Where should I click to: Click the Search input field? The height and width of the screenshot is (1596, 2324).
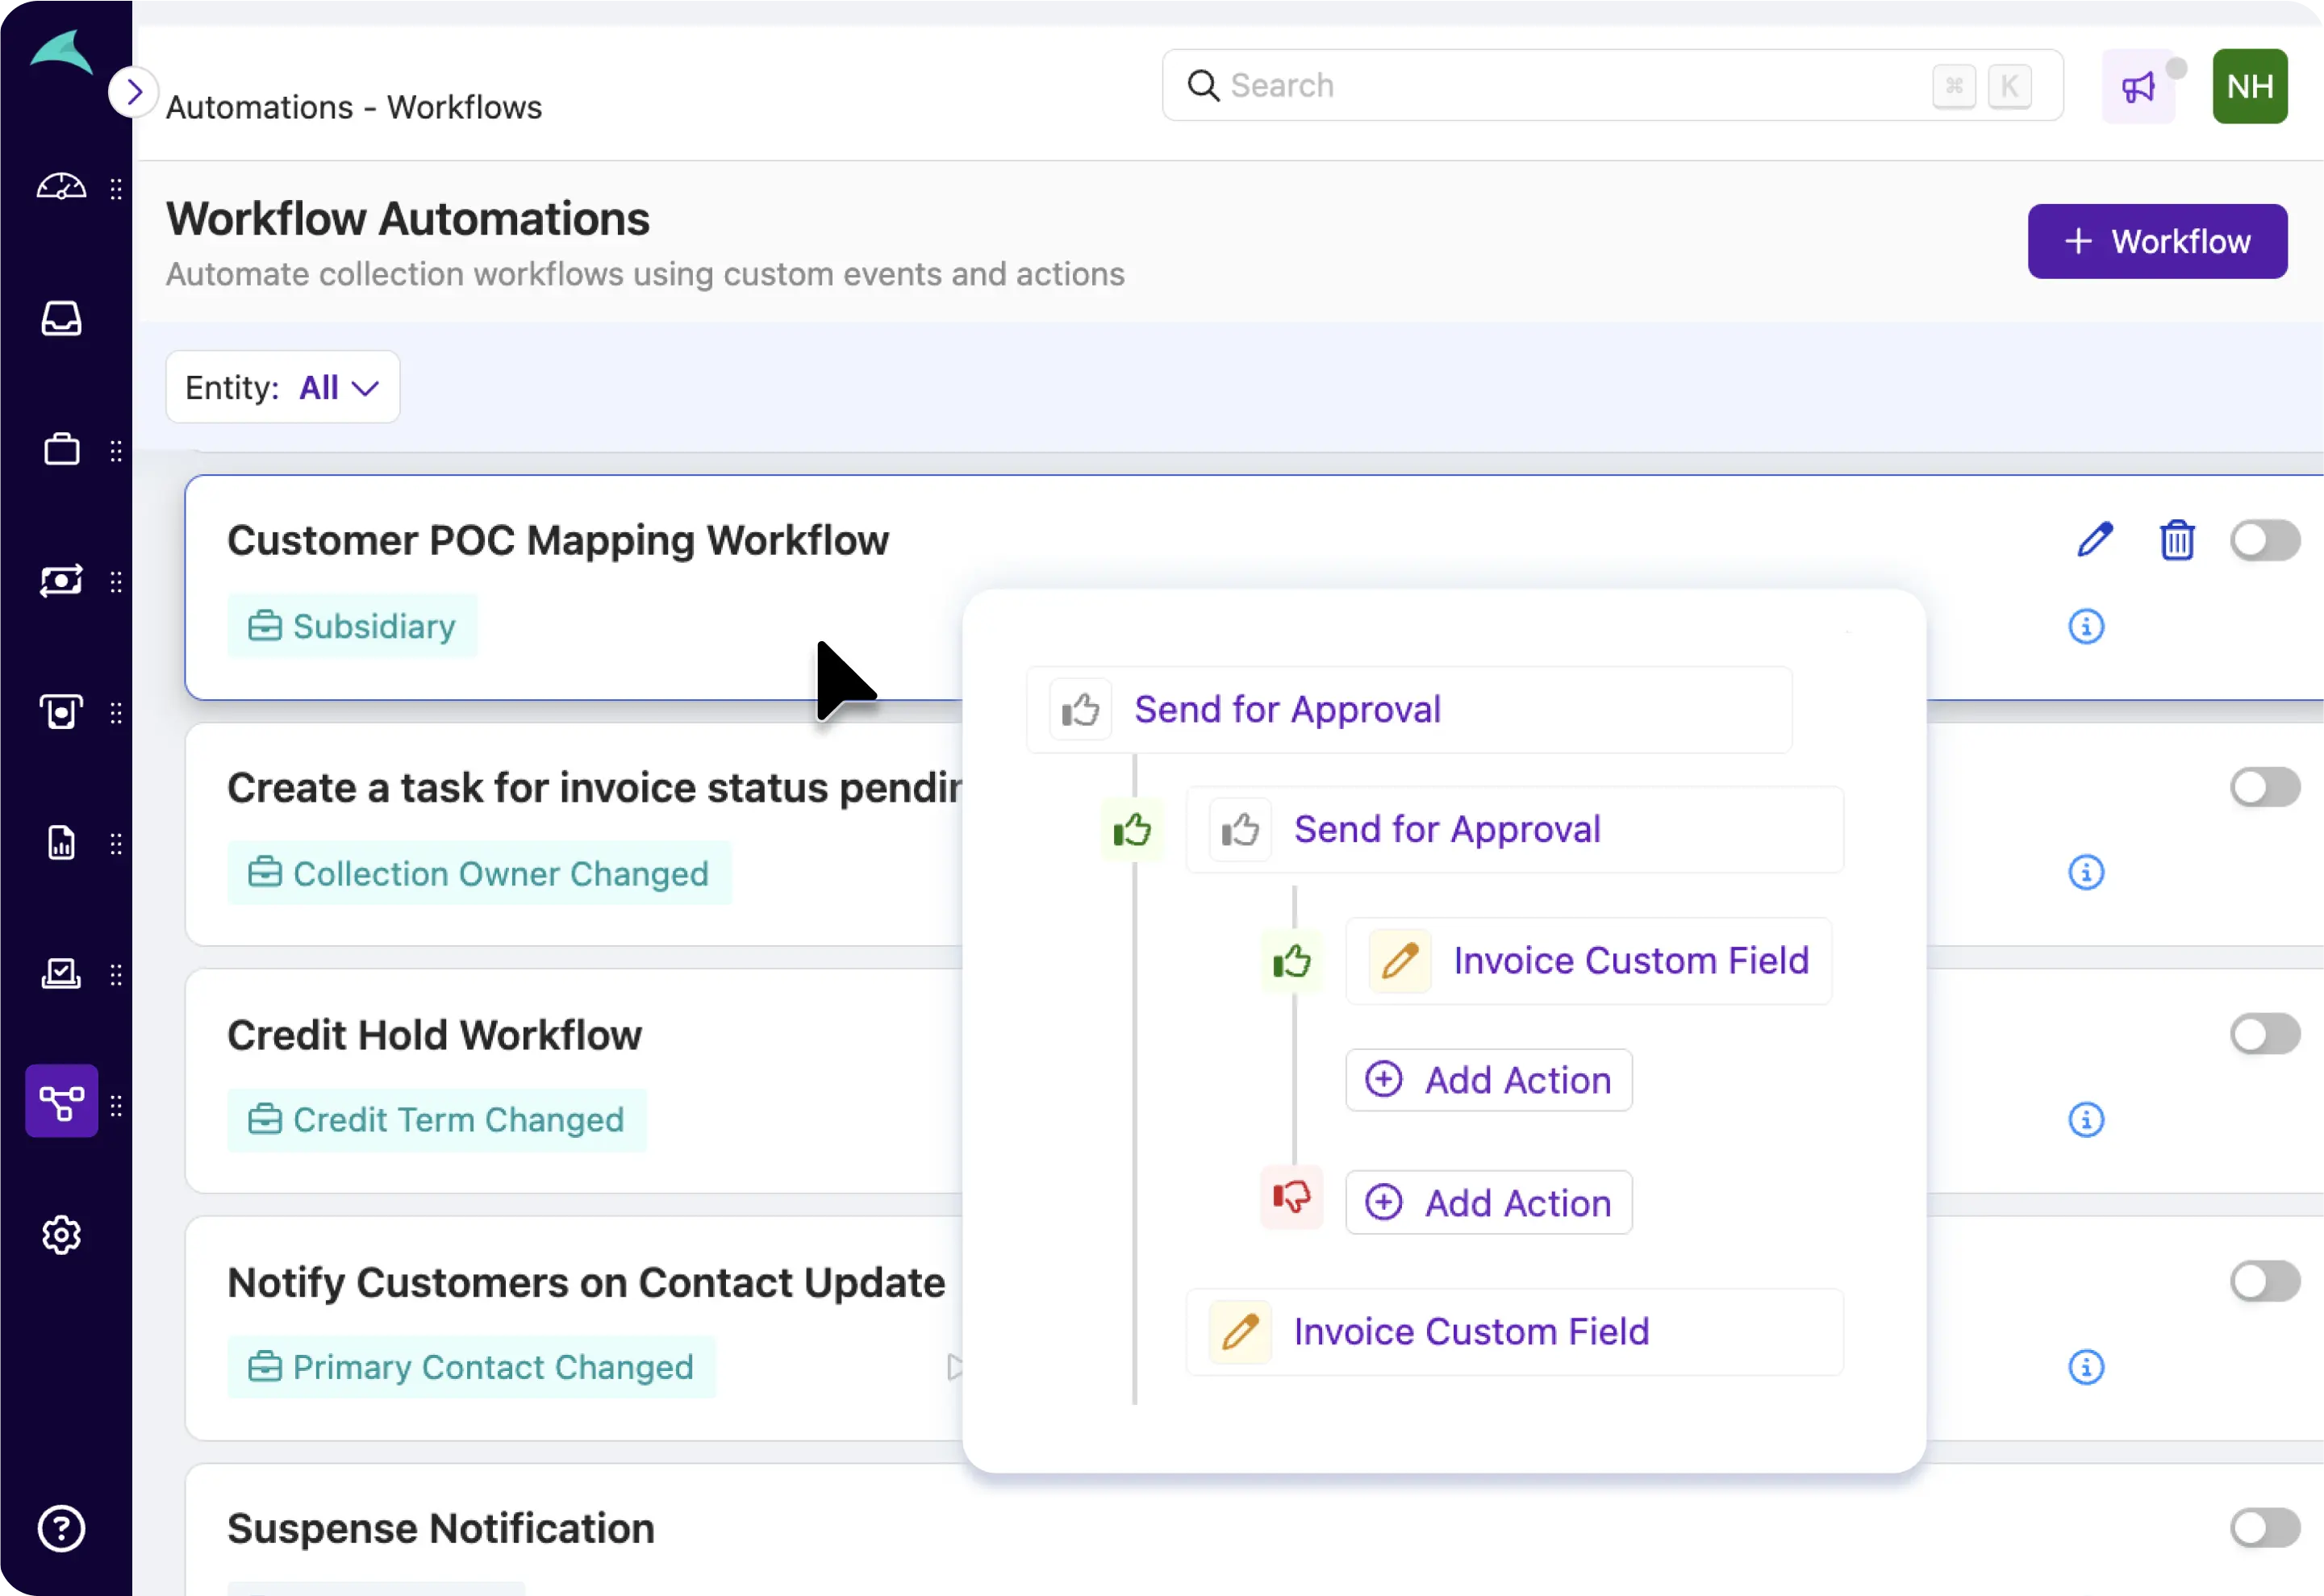coord(1612,86)
